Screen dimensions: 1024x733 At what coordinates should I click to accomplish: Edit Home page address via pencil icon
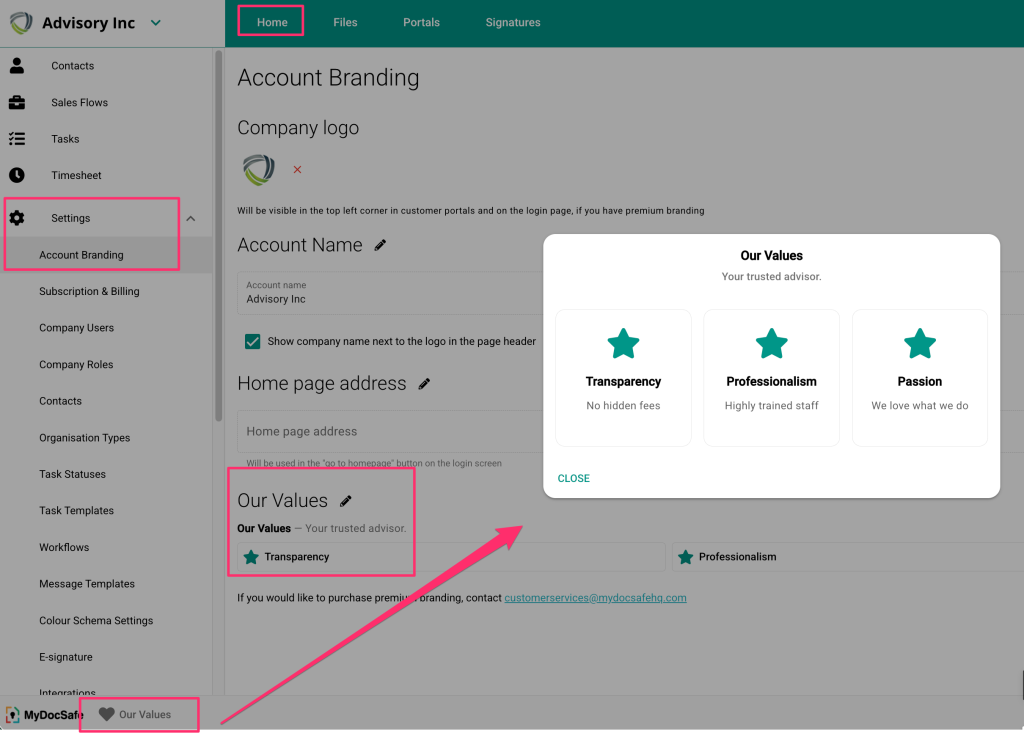pyautogui.click(x=424, y=383)
